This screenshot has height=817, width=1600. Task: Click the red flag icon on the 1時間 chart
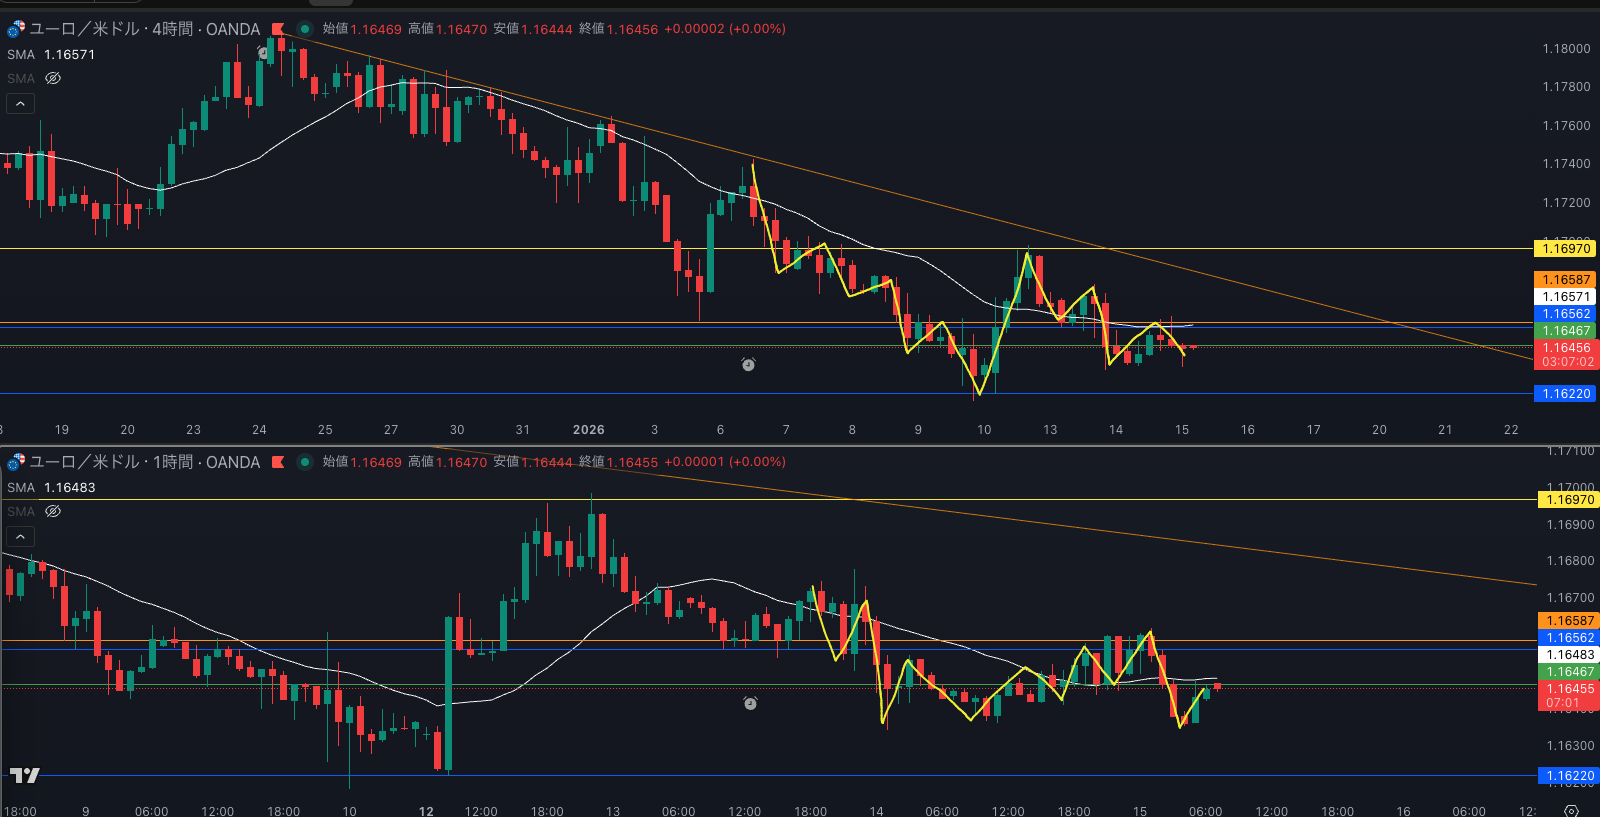(x=278, y=462)
